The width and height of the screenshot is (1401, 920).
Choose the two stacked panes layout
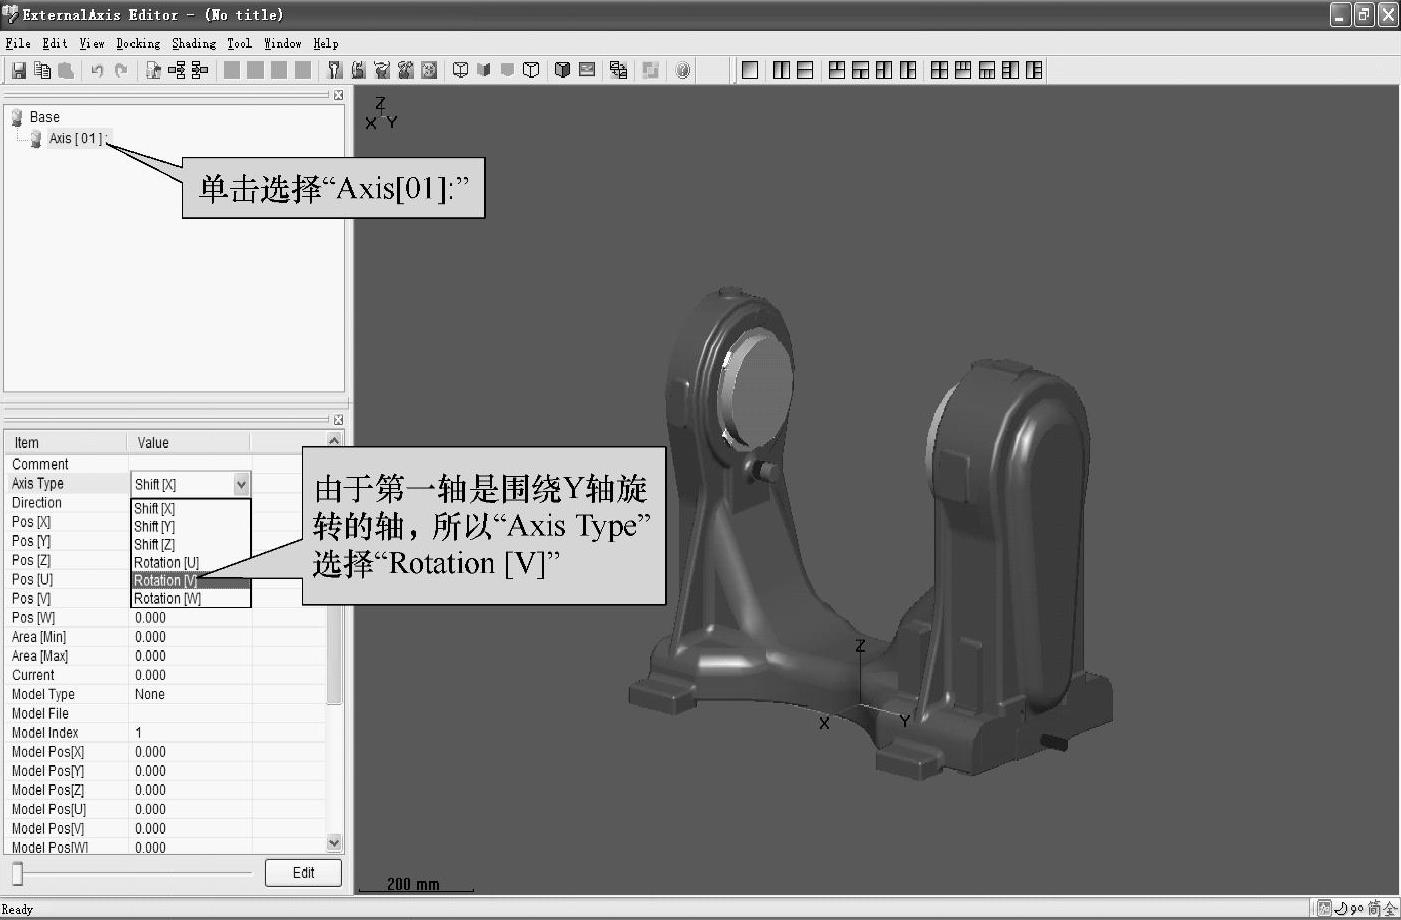(805, 70)
